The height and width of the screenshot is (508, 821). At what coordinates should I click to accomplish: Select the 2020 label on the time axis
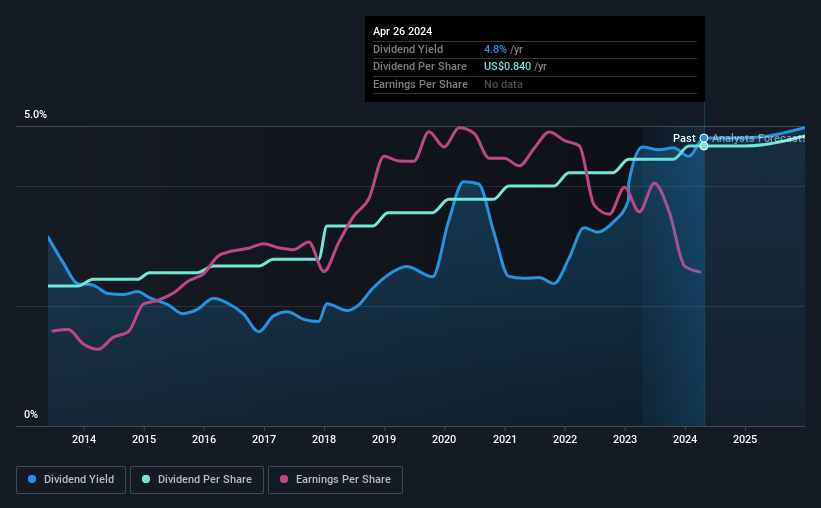[x=444, y=439]
